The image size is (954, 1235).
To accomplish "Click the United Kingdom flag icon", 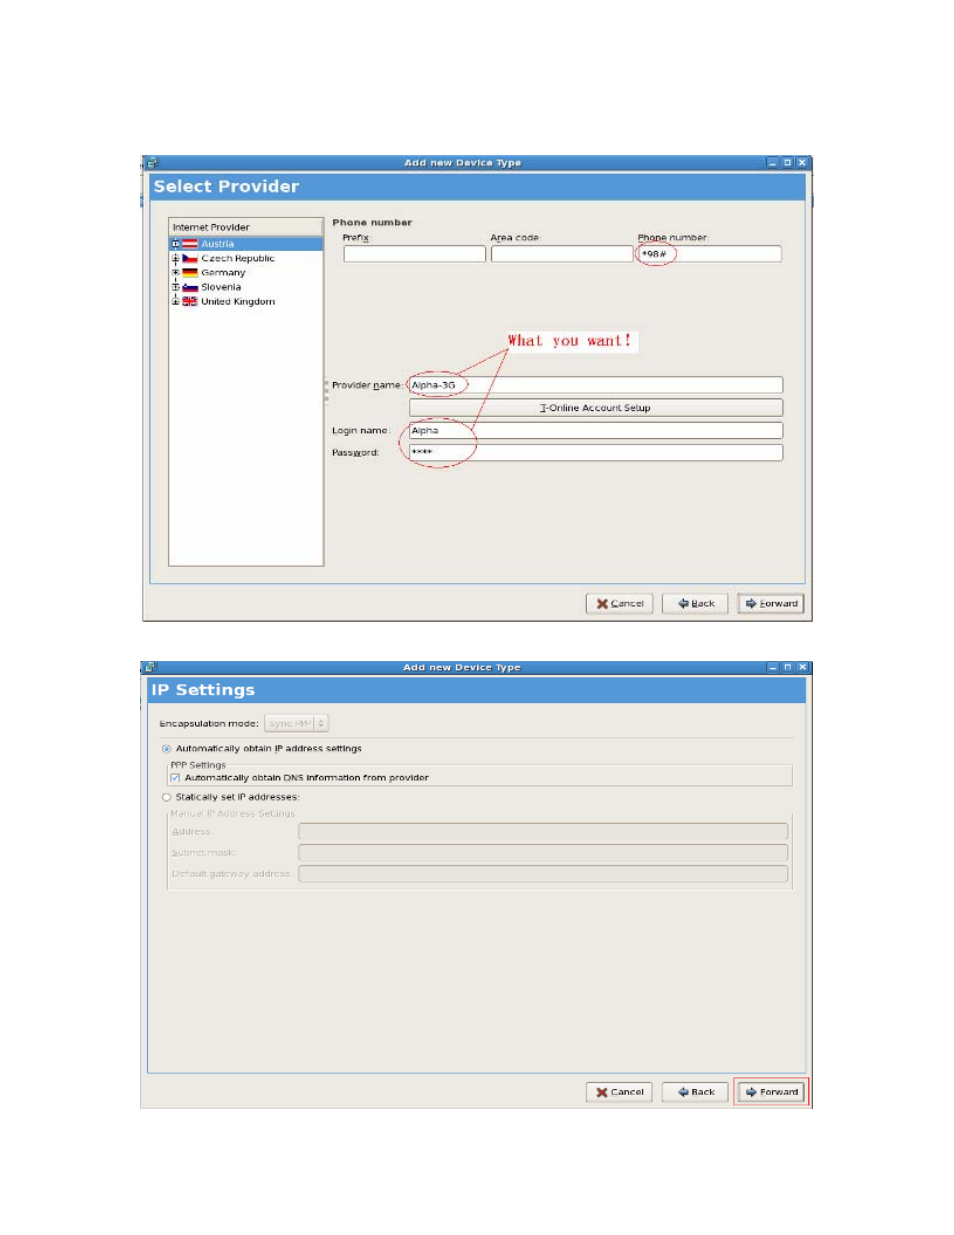I will click(190, 301).
